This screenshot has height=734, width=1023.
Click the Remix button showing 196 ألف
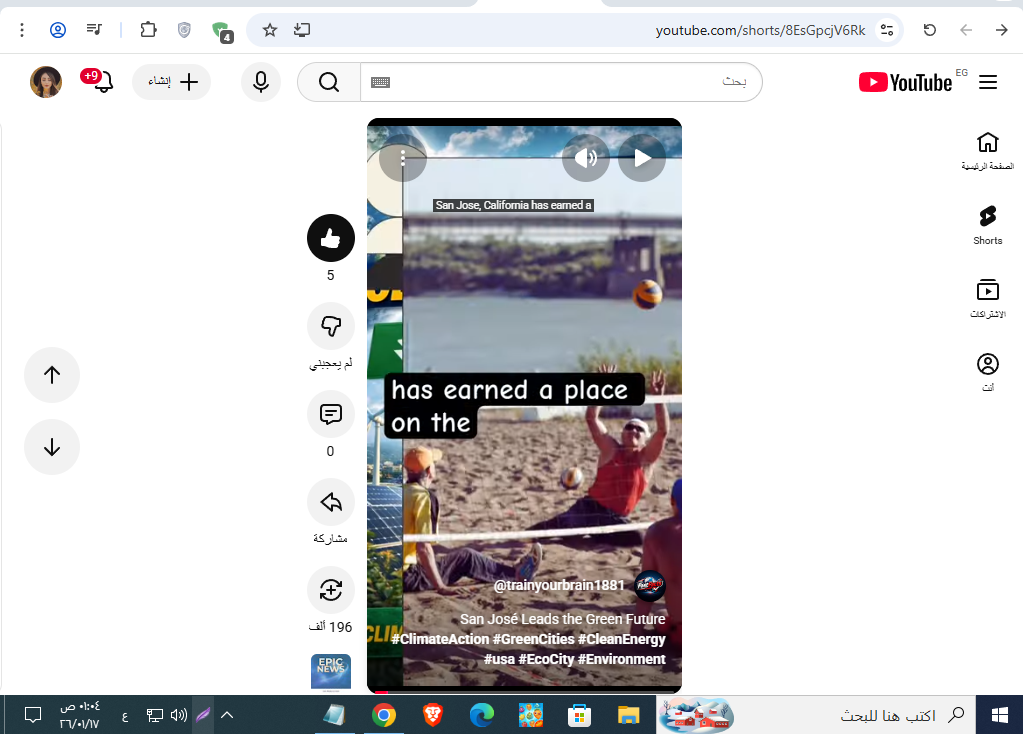point(331,590)
